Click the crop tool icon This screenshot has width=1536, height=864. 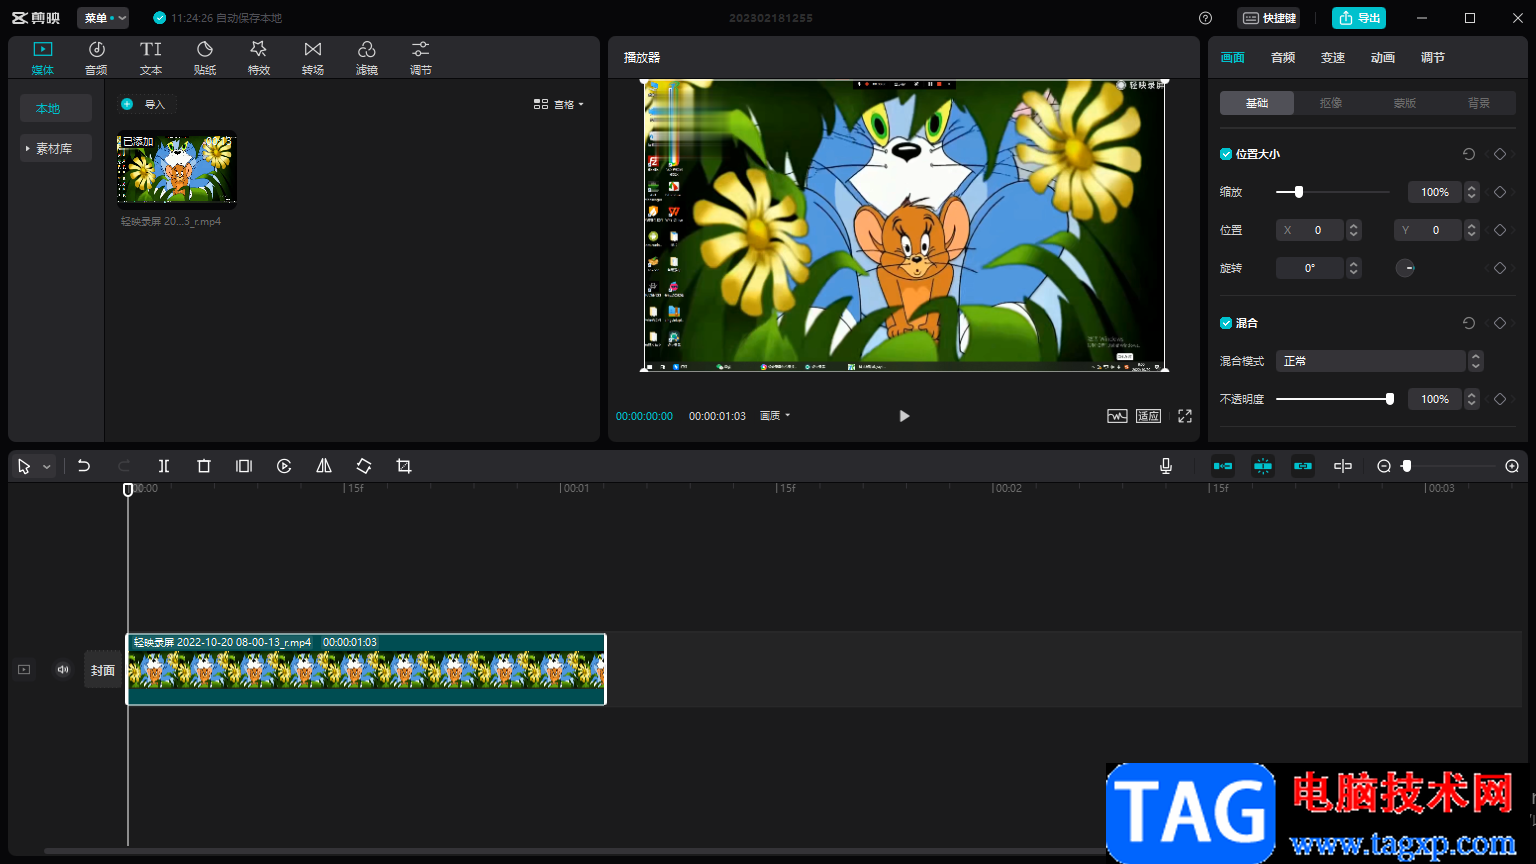click(x=404, y=466)
